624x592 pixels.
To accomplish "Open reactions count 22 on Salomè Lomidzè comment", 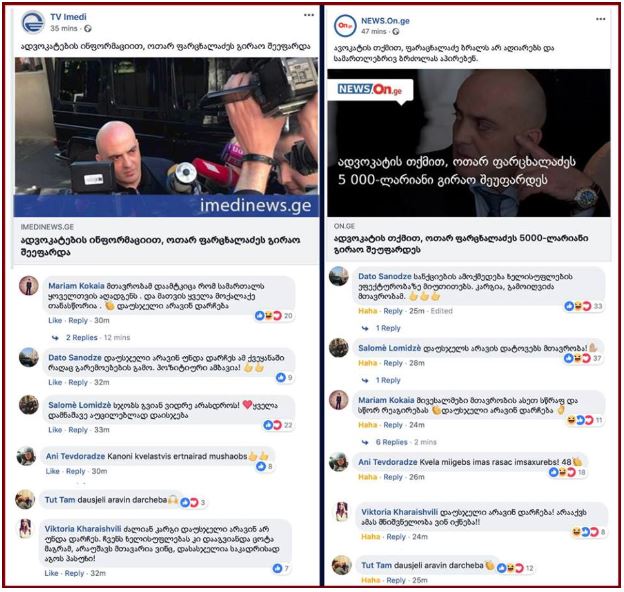I will point(288,425).
